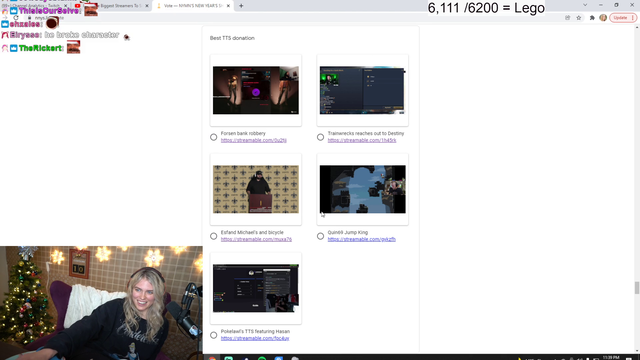
Task: Open Esfand Michael's and bicycle streamable link
Action: coord(256,240)
